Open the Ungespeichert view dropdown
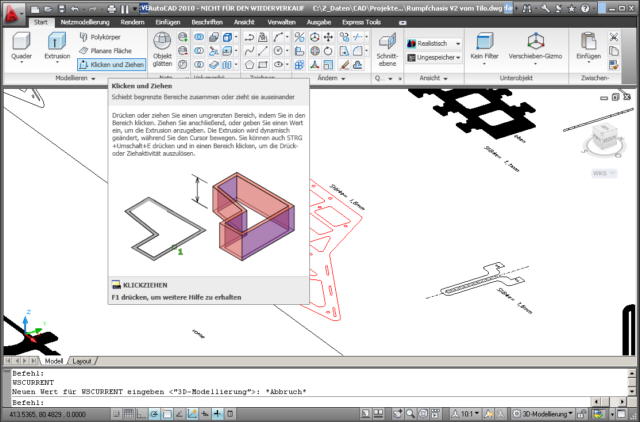This screenshot has width=640, height=422. (x=434, y=58)
